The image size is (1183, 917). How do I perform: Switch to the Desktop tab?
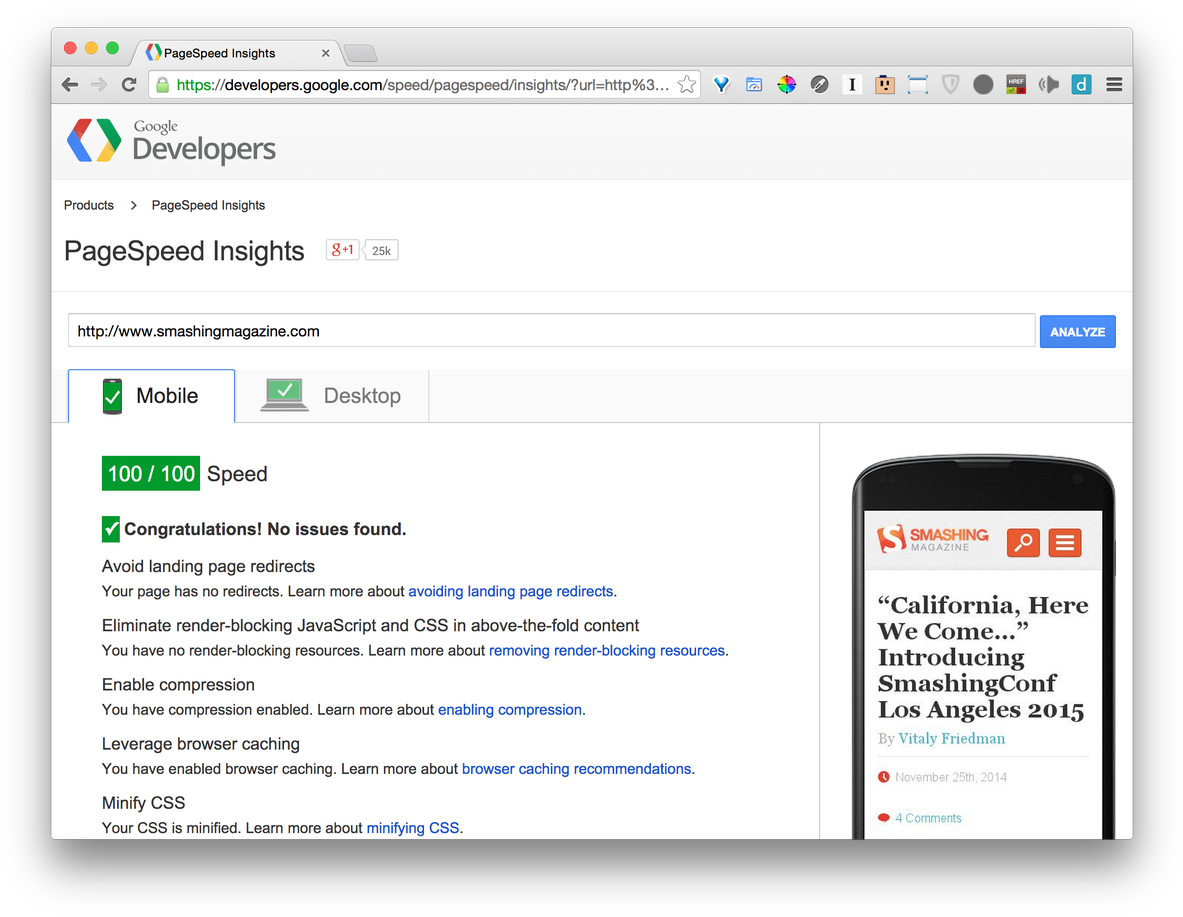(332, 396)
